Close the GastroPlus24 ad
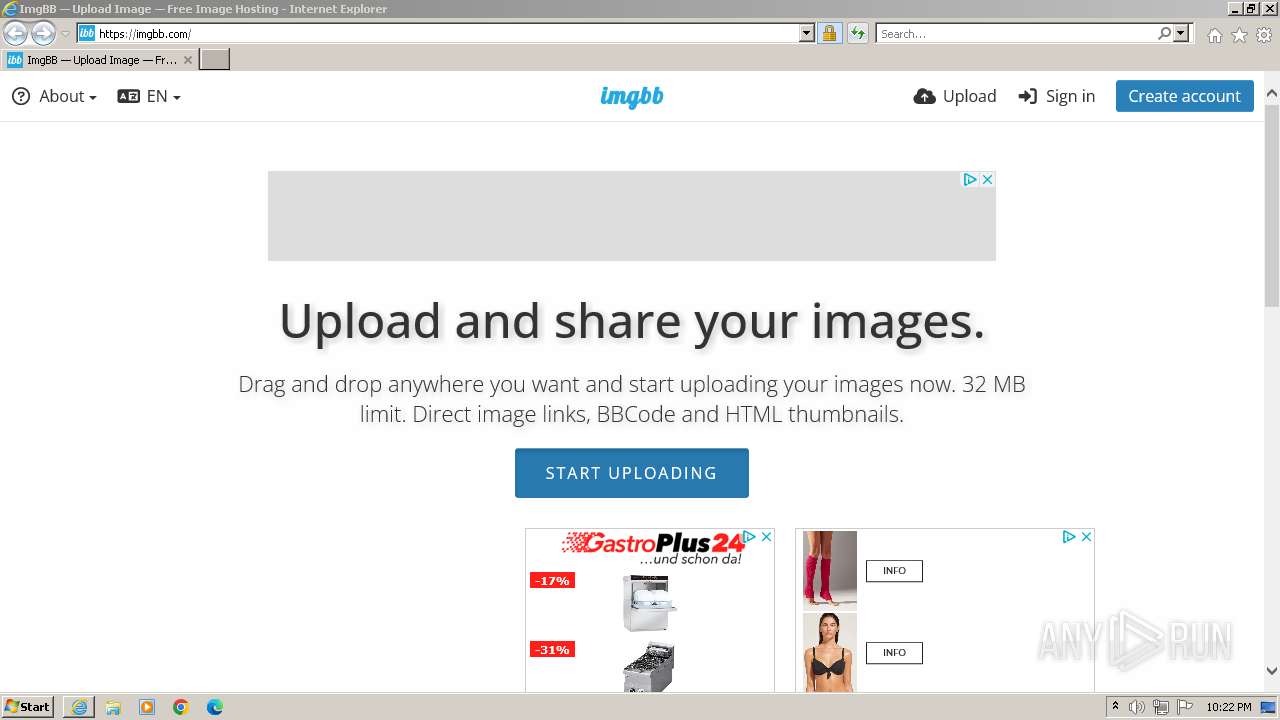The image size is (1280, 720). pos(766,537)
